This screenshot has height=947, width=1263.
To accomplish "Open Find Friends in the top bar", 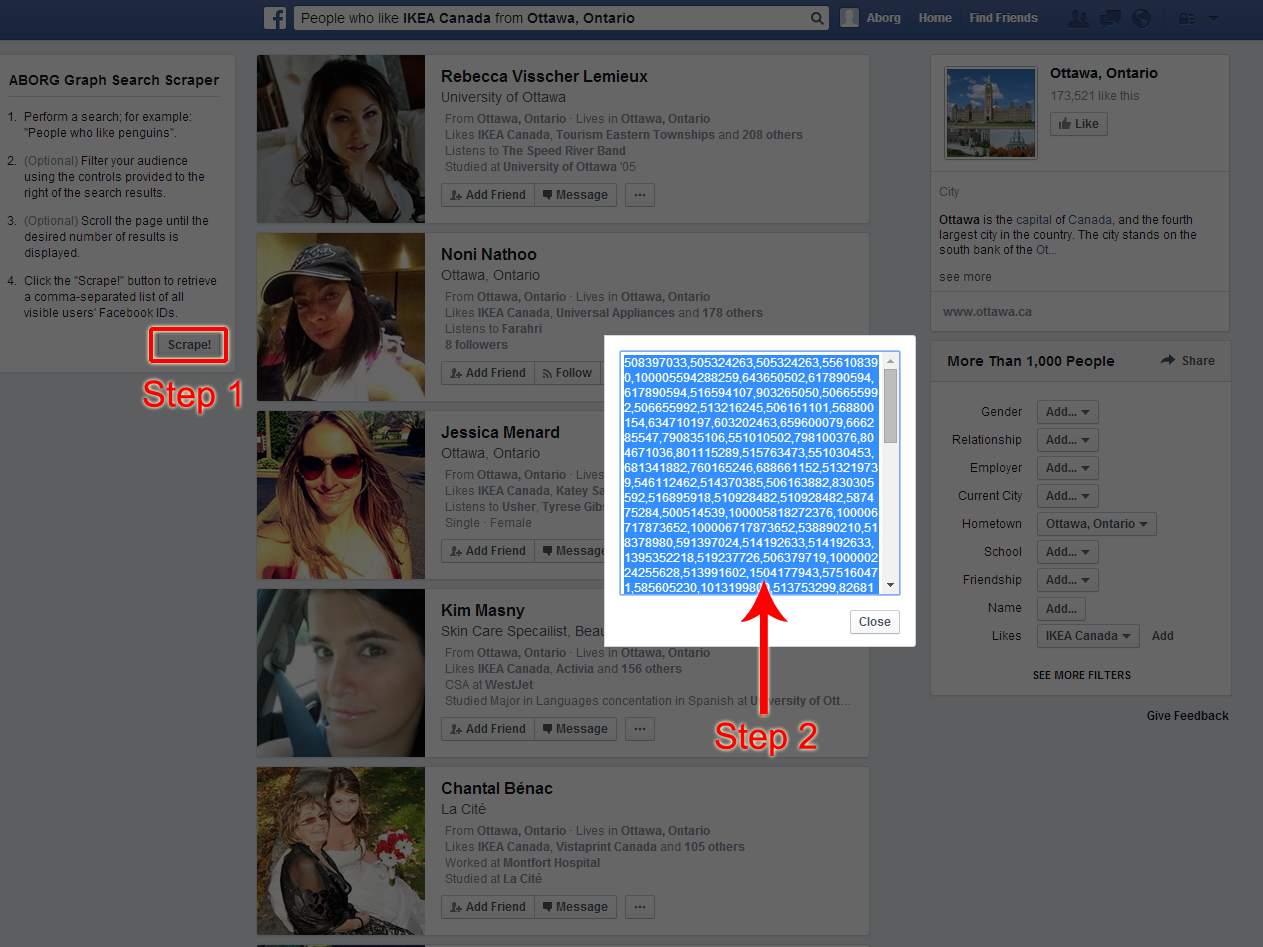I will 1003,18.
